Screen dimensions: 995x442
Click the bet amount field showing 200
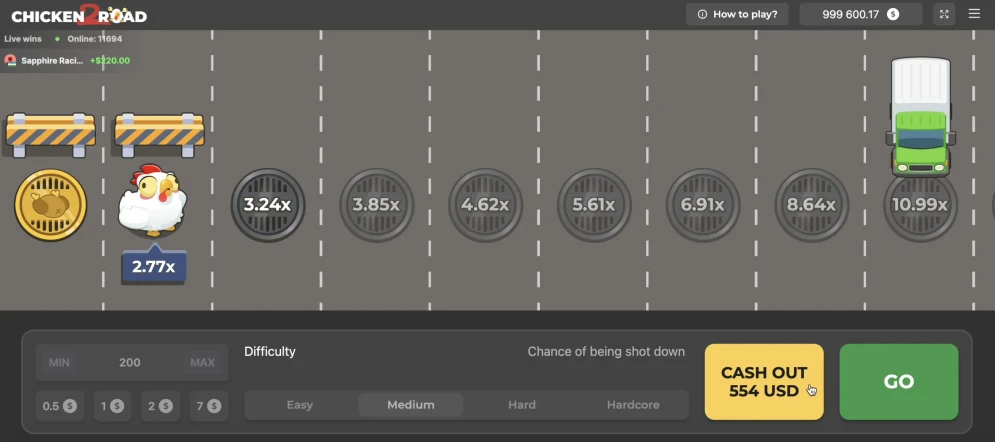pyautogui.click(x=130, y=362)
